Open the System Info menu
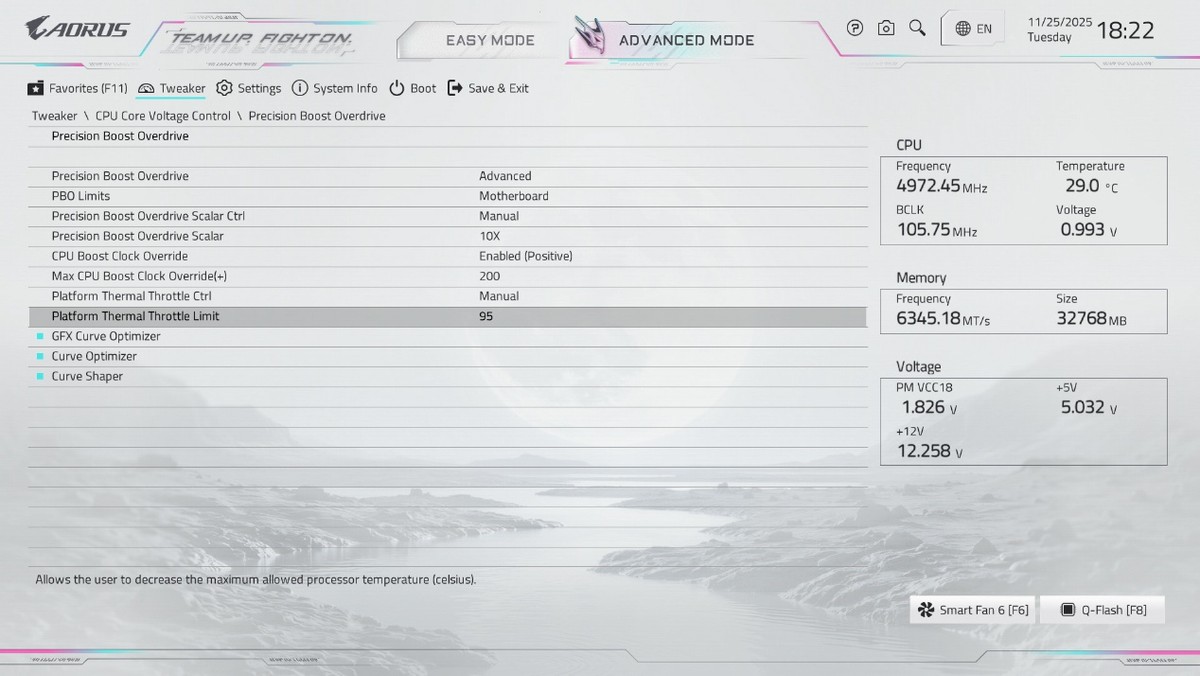1200x676 pixels. (335, 88)
